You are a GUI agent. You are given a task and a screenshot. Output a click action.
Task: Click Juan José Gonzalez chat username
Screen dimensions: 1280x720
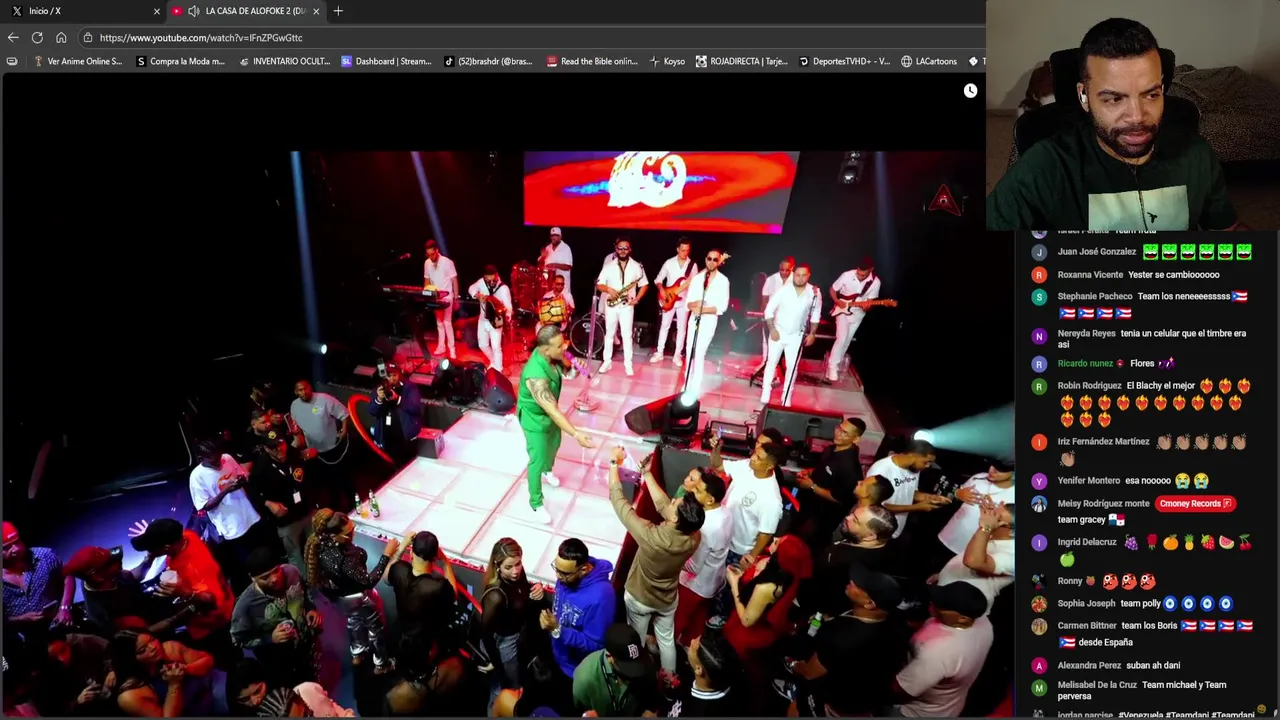(1096, 252)
